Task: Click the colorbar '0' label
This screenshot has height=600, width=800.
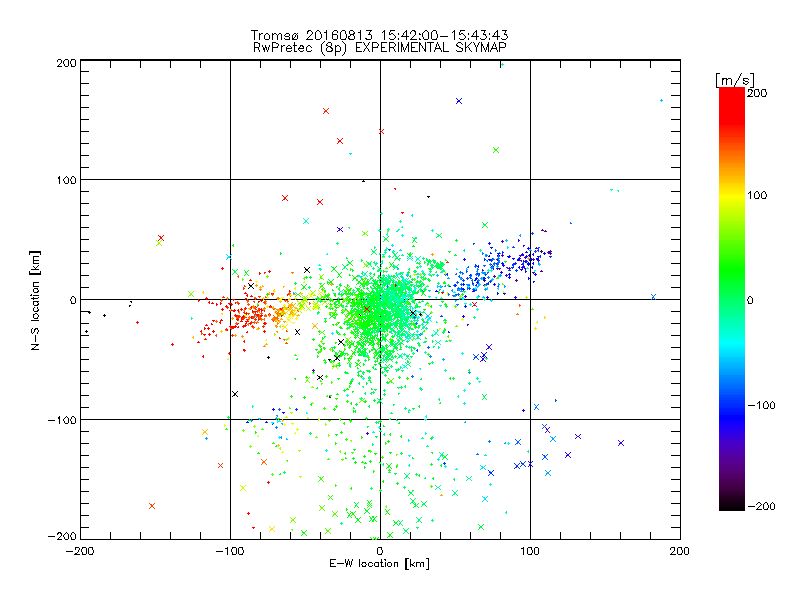Action: [750, 301]
